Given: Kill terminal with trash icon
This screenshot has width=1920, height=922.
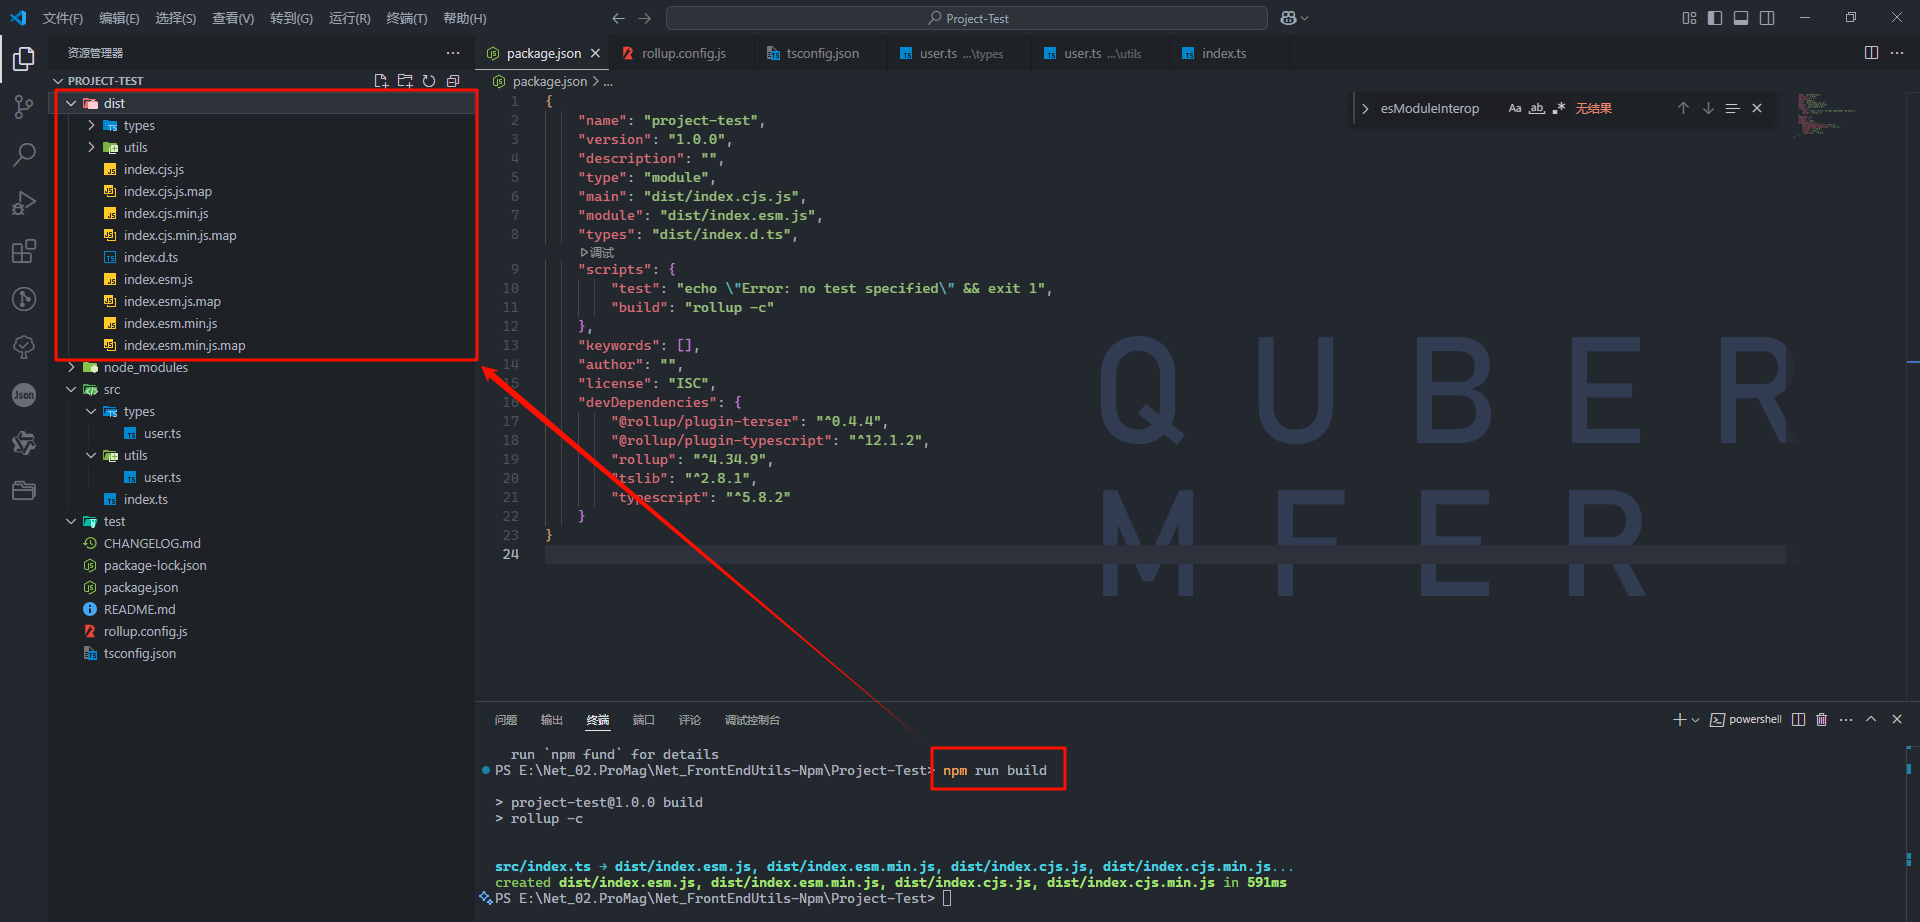Looking at the screenshot, I should click(x=1821, y=720).
